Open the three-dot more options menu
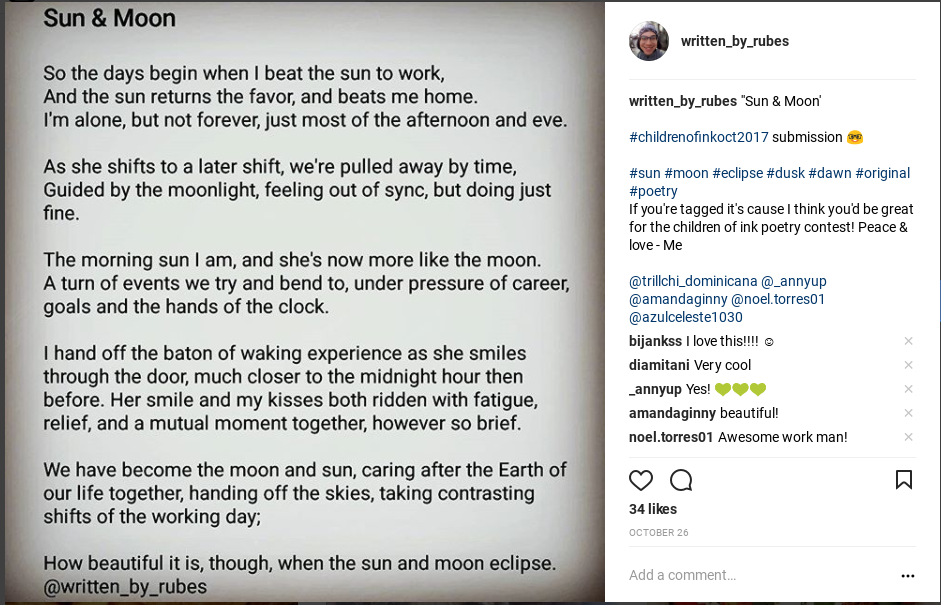The height and width of the screenshot is (605, 941). click(907, 576)
